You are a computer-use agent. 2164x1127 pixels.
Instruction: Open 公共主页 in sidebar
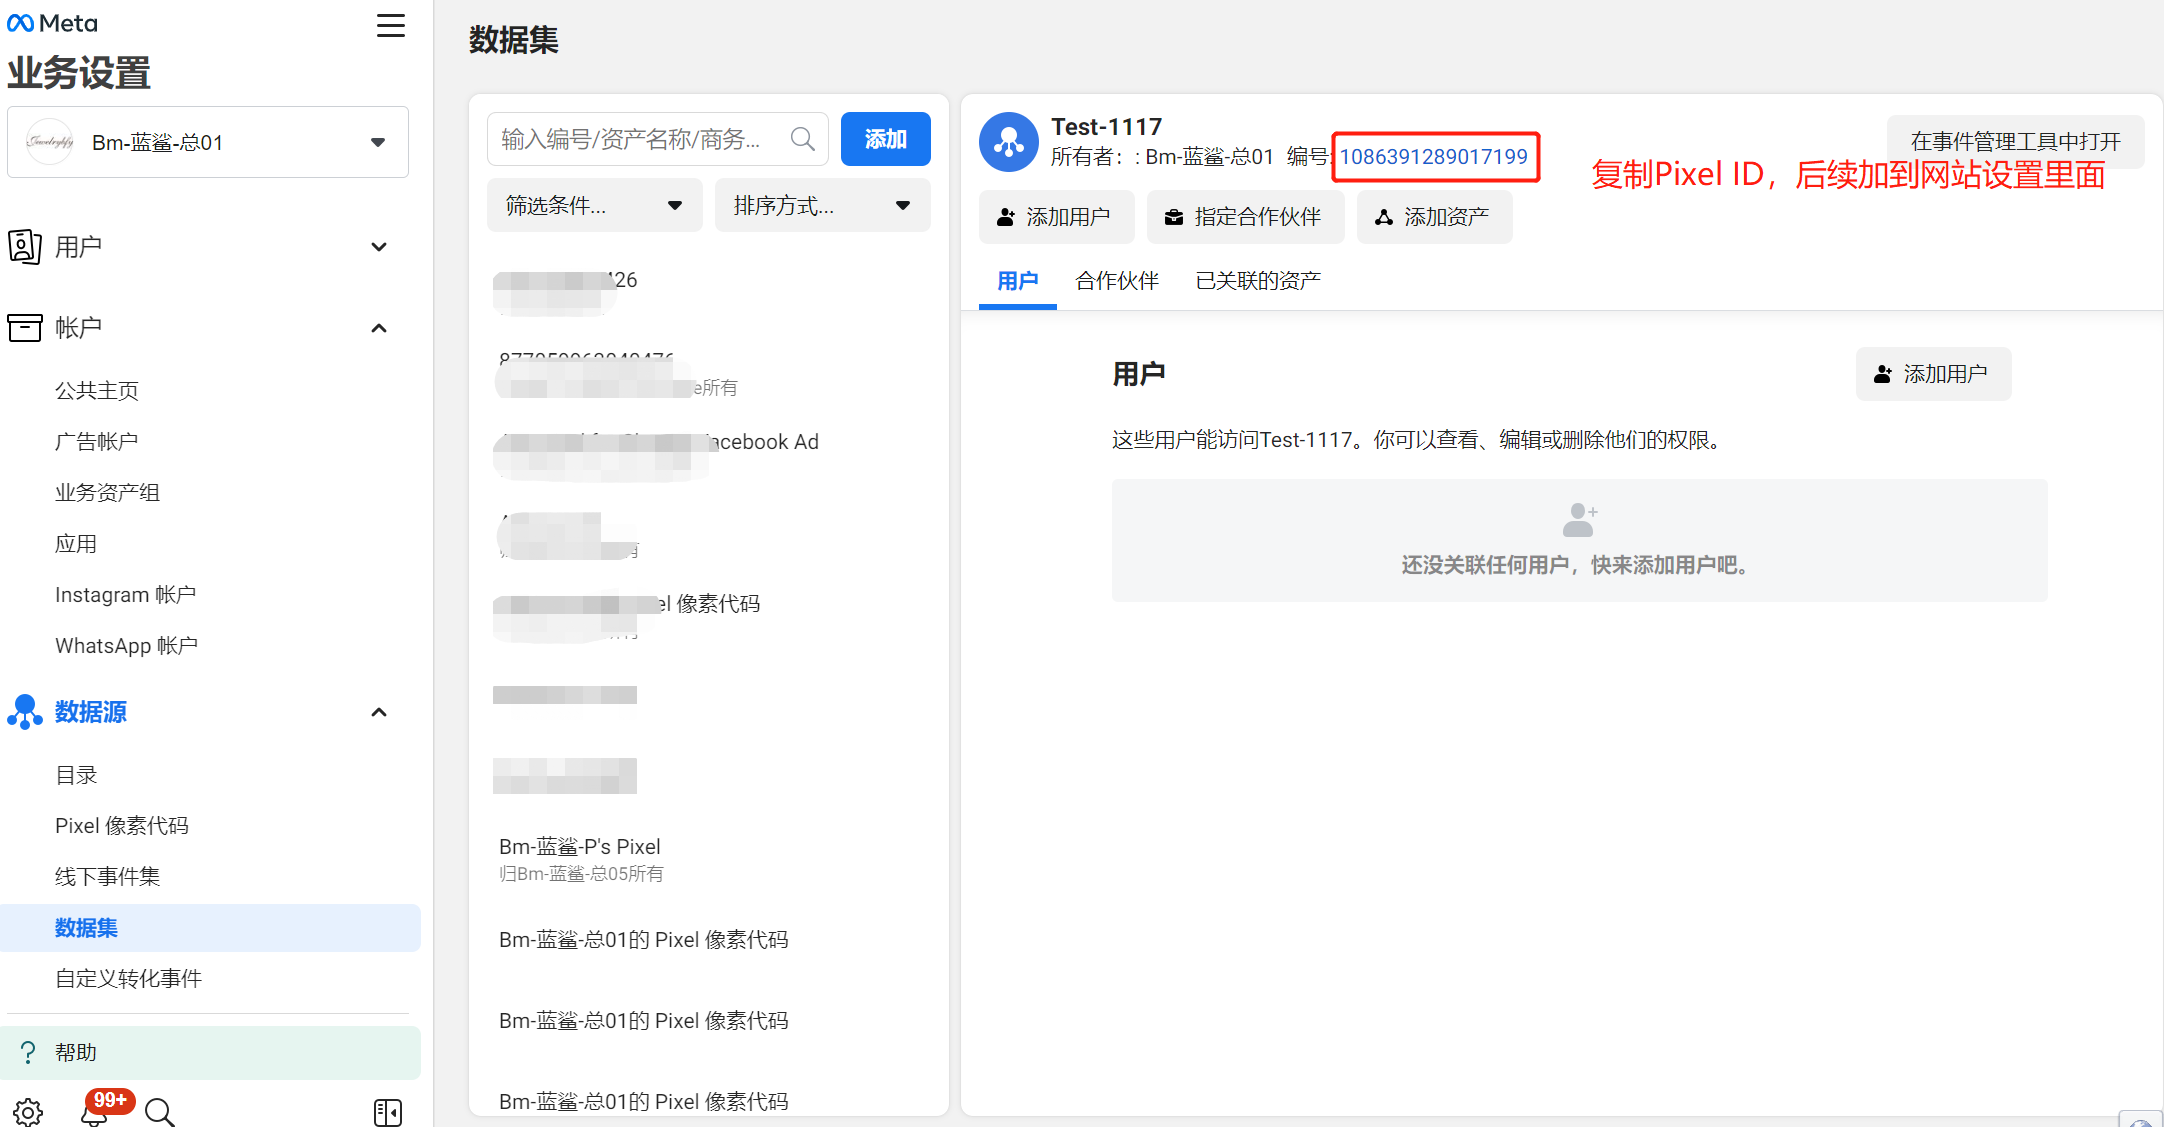point(97,390)
